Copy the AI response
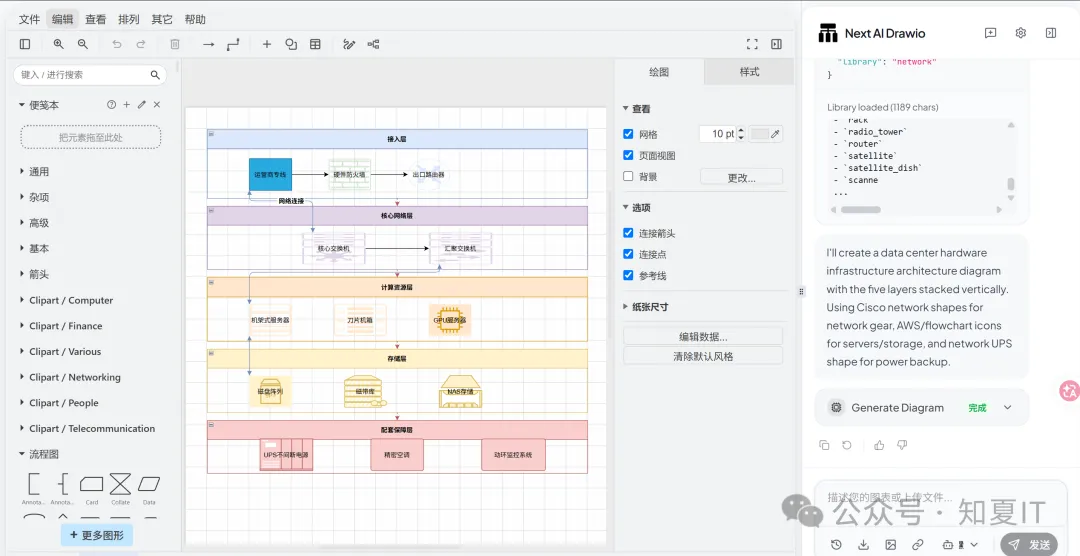 click(x=824, y=445)
